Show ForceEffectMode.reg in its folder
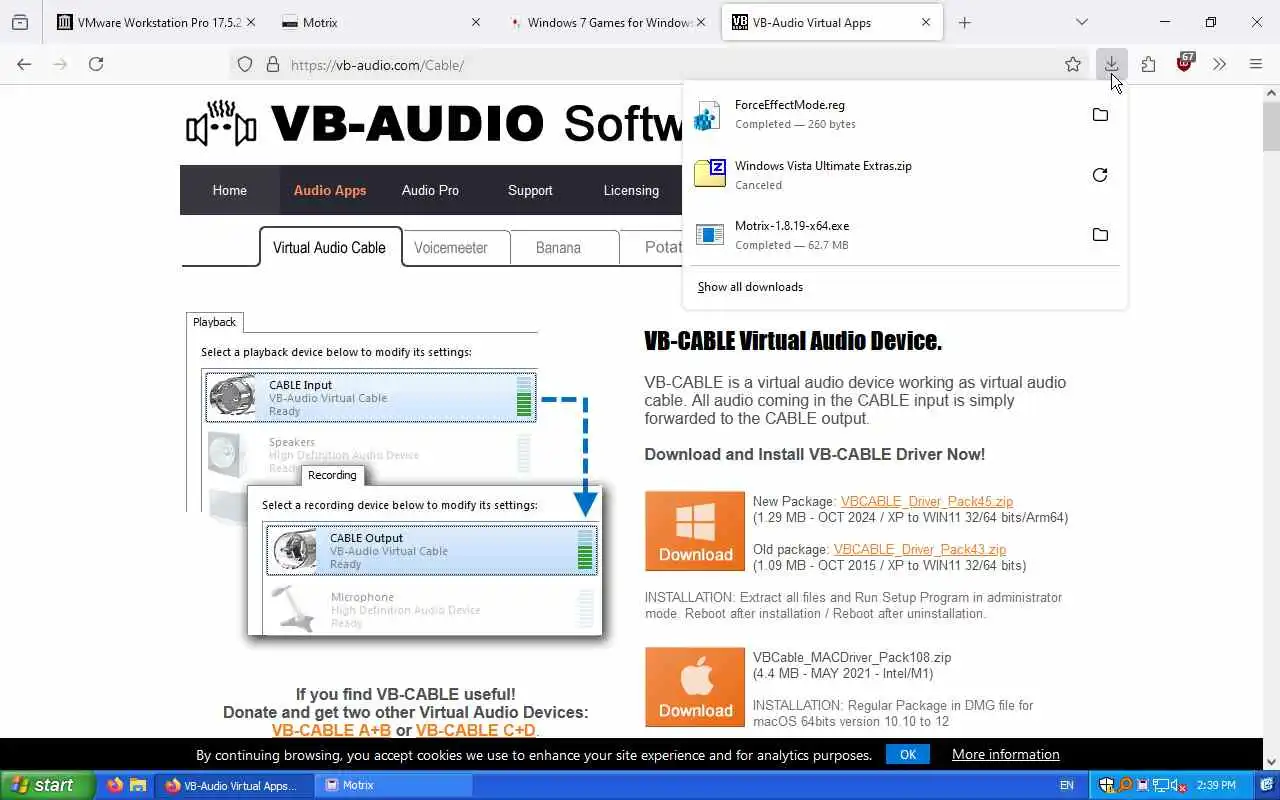Viewport: 1280px width, 800px height. pyautogui.click(x=1100, y=115)
